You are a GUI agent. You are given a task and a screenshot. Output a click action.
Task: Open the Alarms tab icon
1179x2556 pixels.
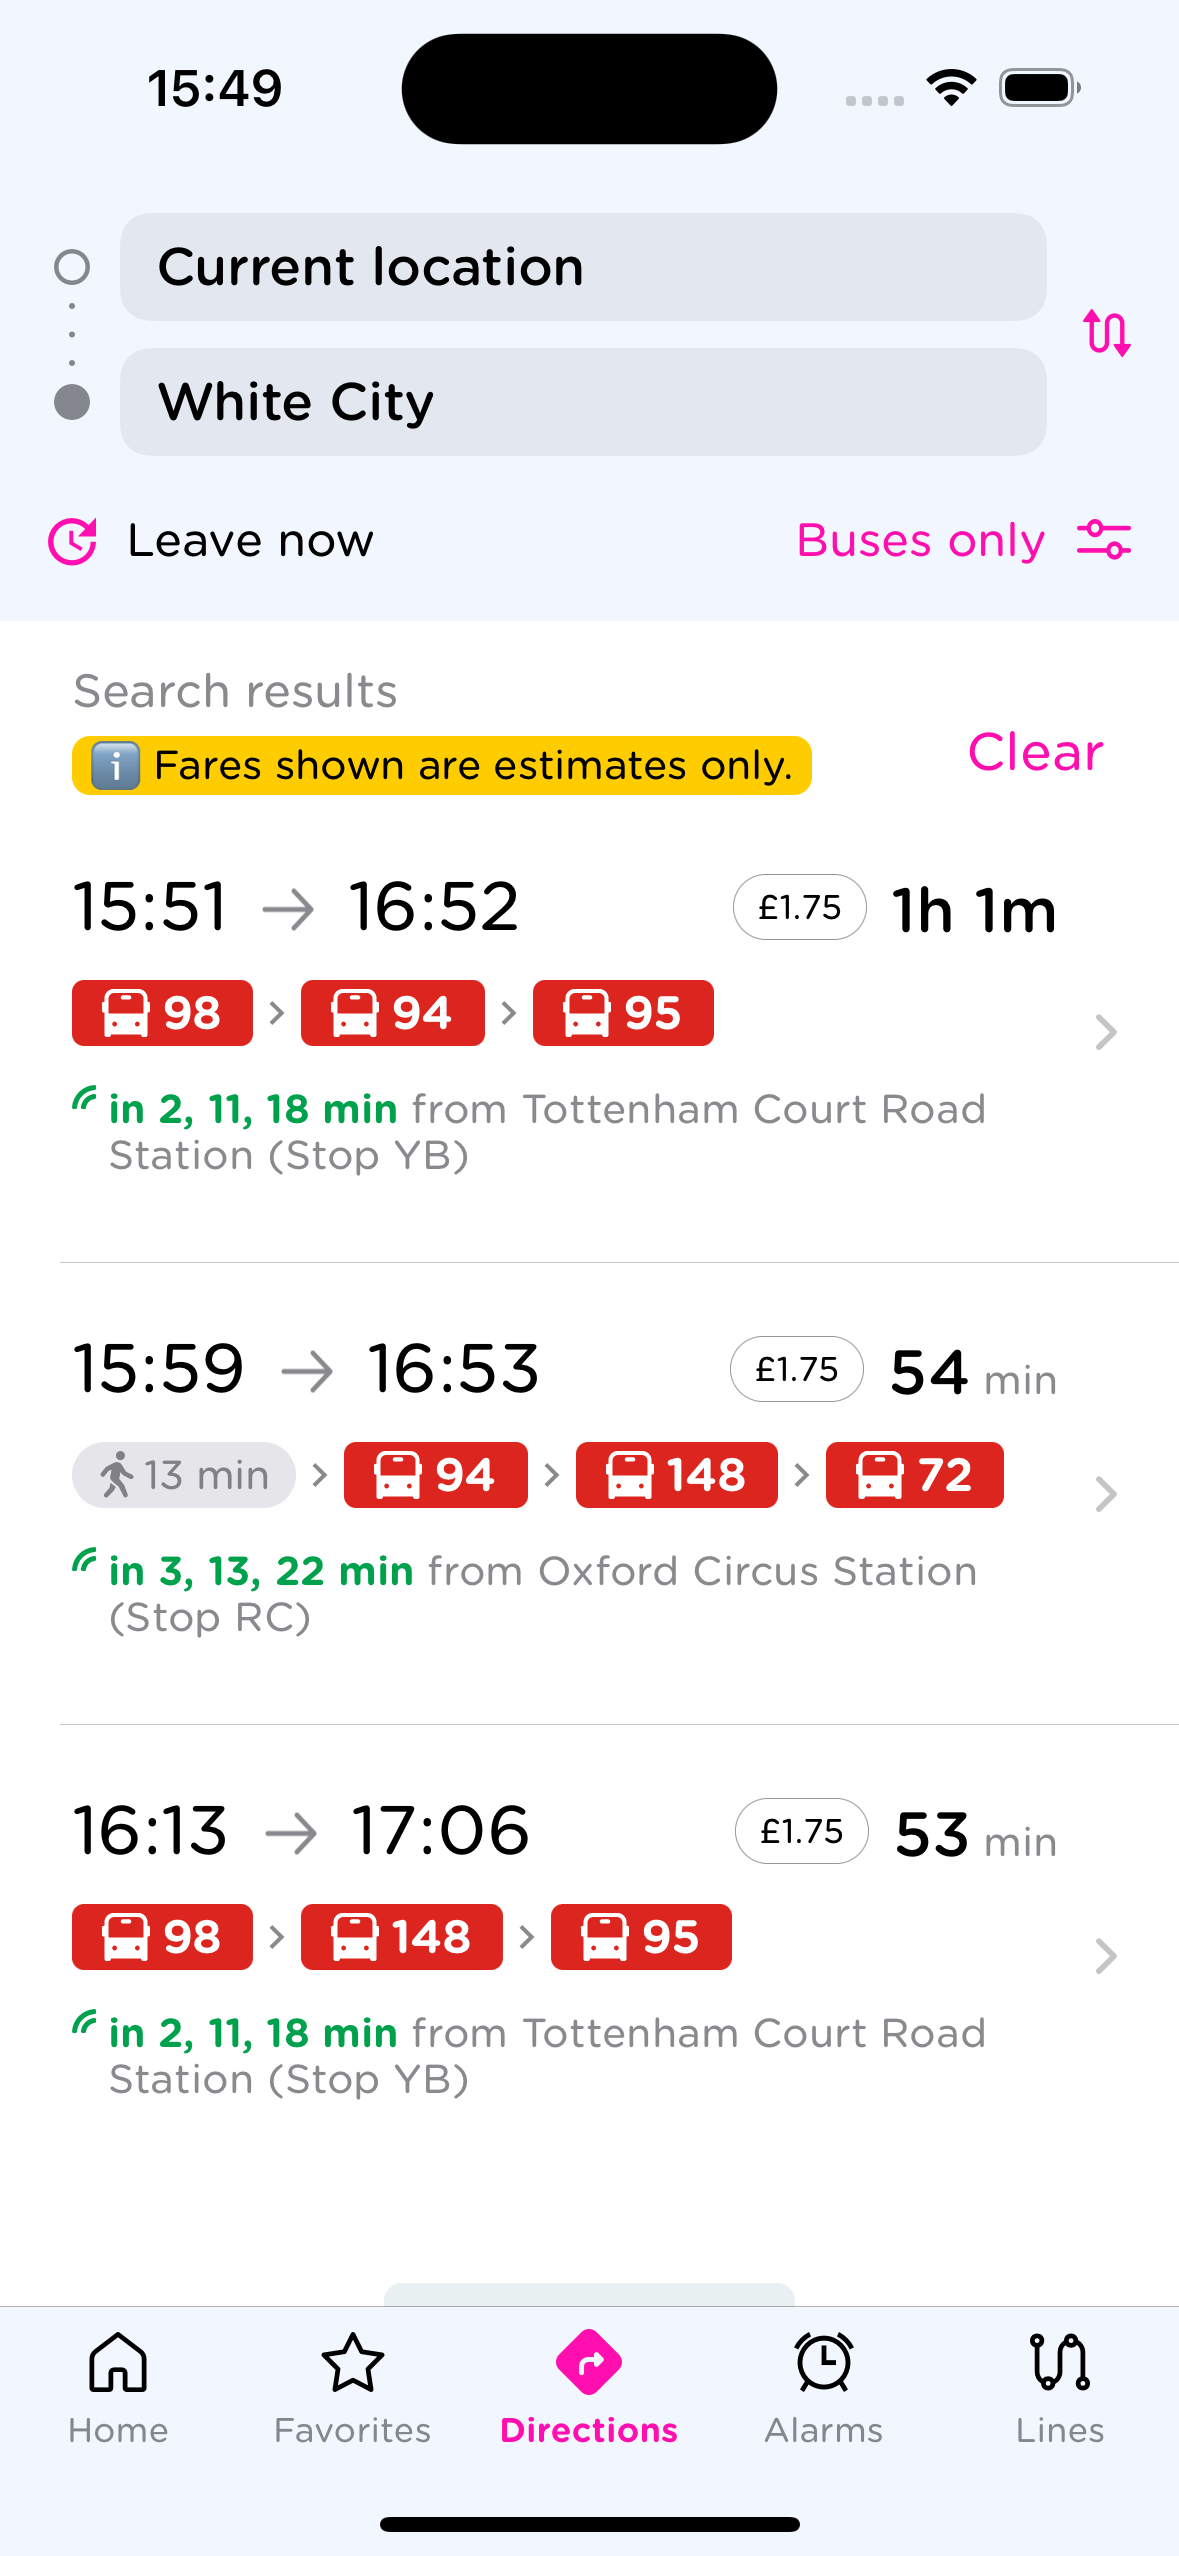tap(824, 2364)
